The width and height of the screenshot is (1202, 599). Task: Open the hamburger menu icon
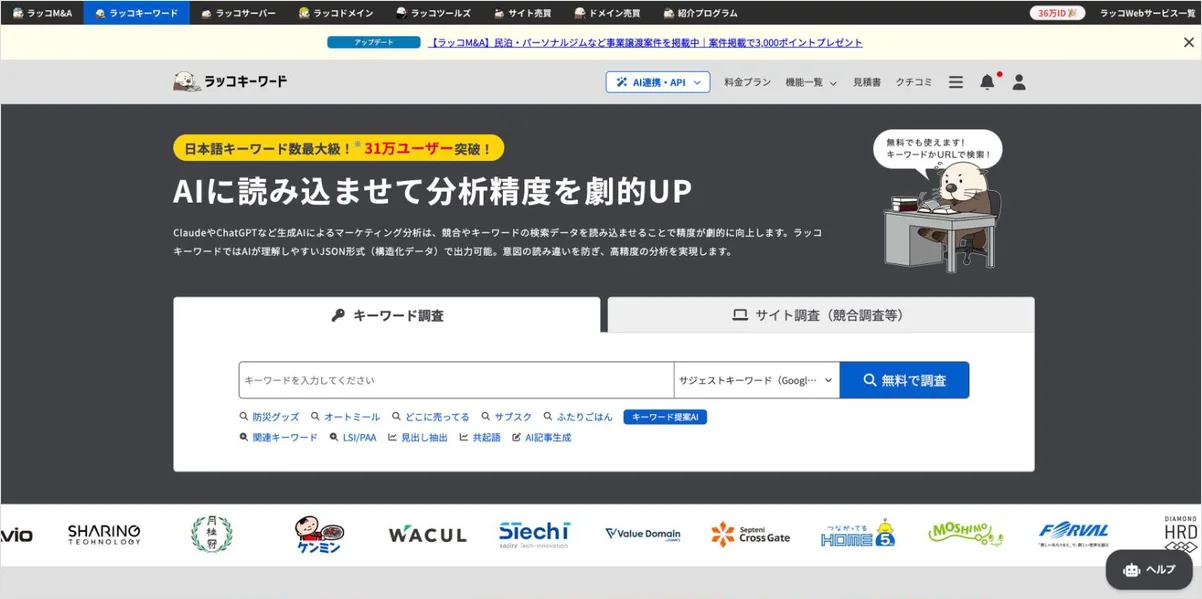(956, 82)
